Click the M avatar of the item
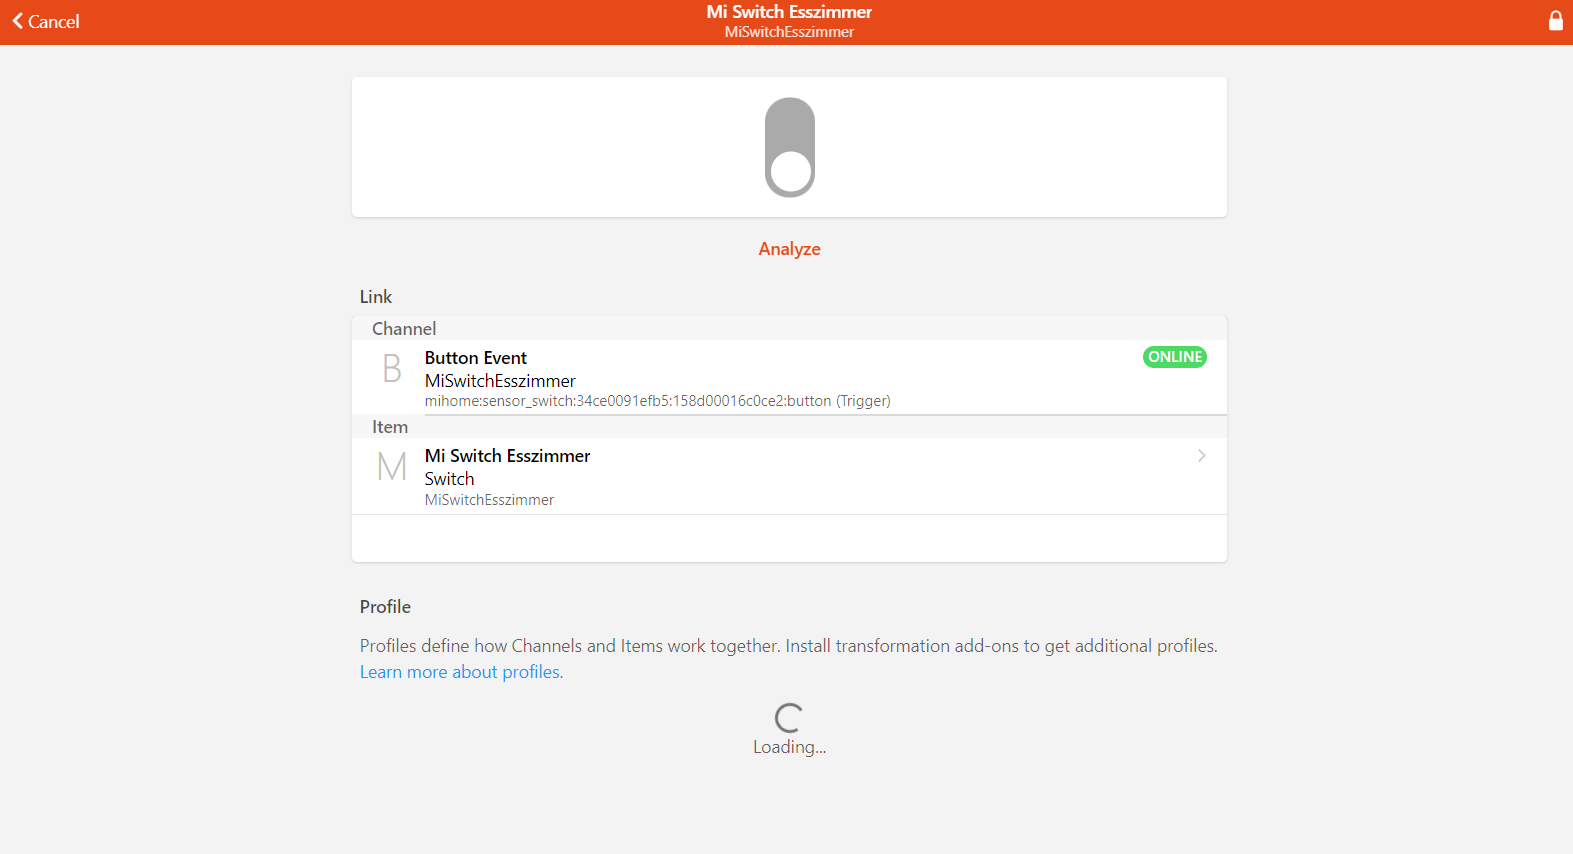This screenshot has height=854, width=1573. [x=392, y=467]
